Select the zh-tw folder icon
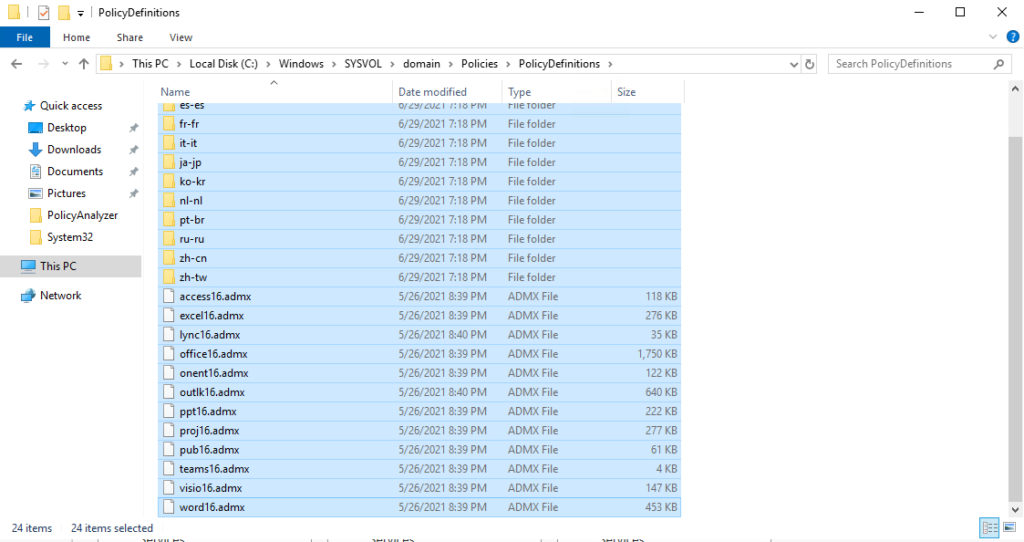Image resolution: width=1024 pixels, height=542 pixels. tap(168, 277)
